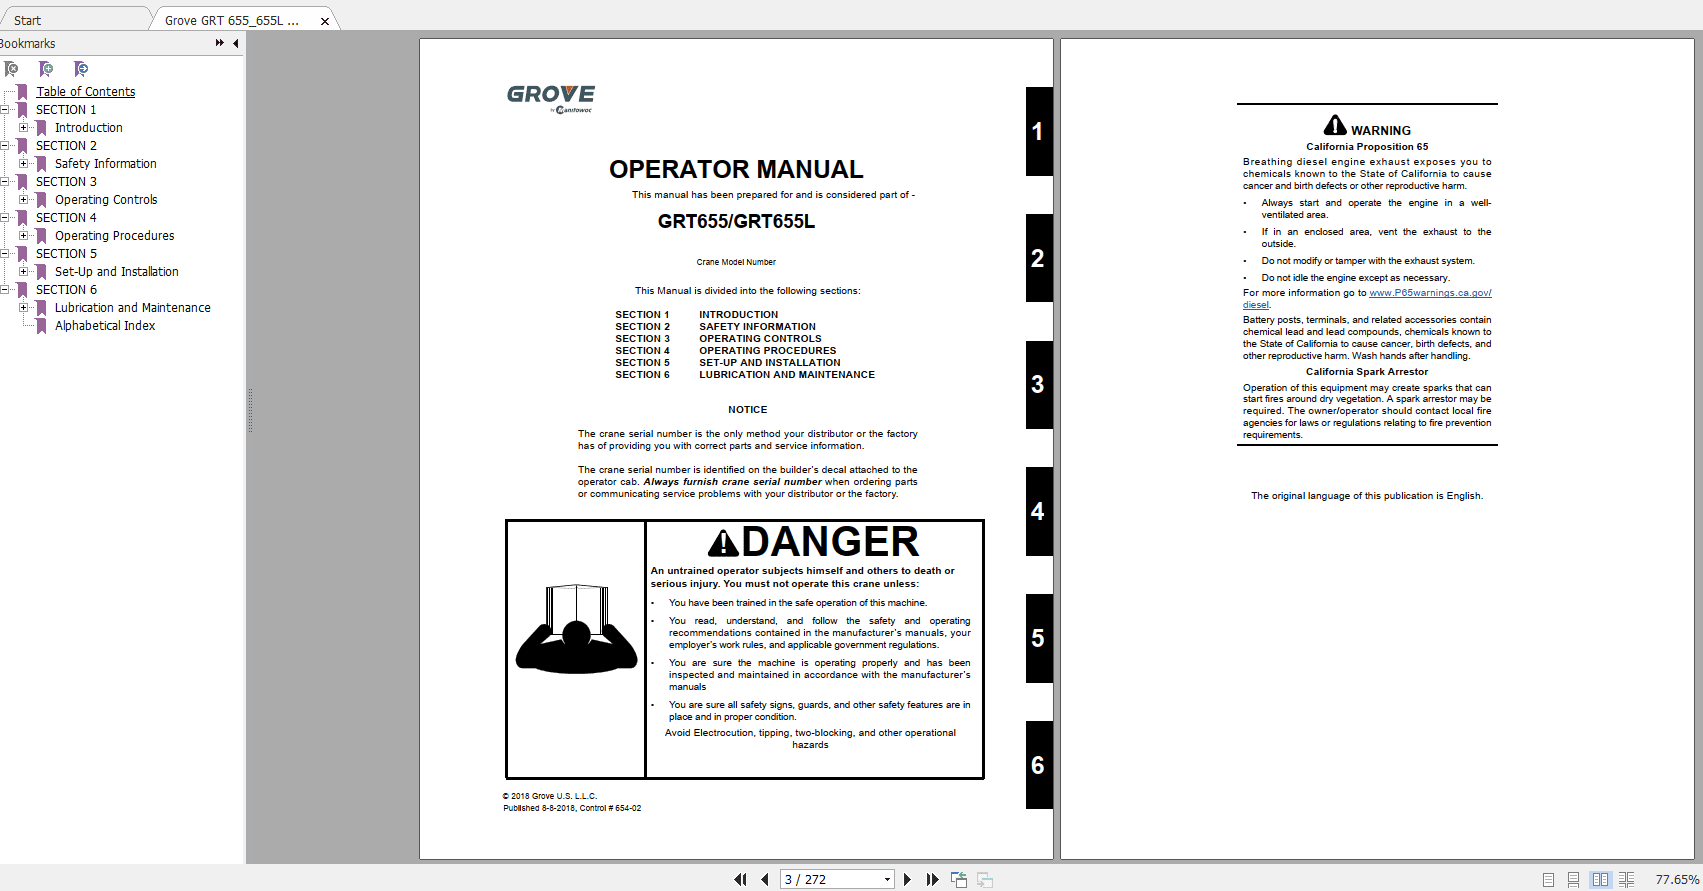Switch to continuous facing page layout
The width and height of the screenshot is (1703, 891).
coord(1627,880)
